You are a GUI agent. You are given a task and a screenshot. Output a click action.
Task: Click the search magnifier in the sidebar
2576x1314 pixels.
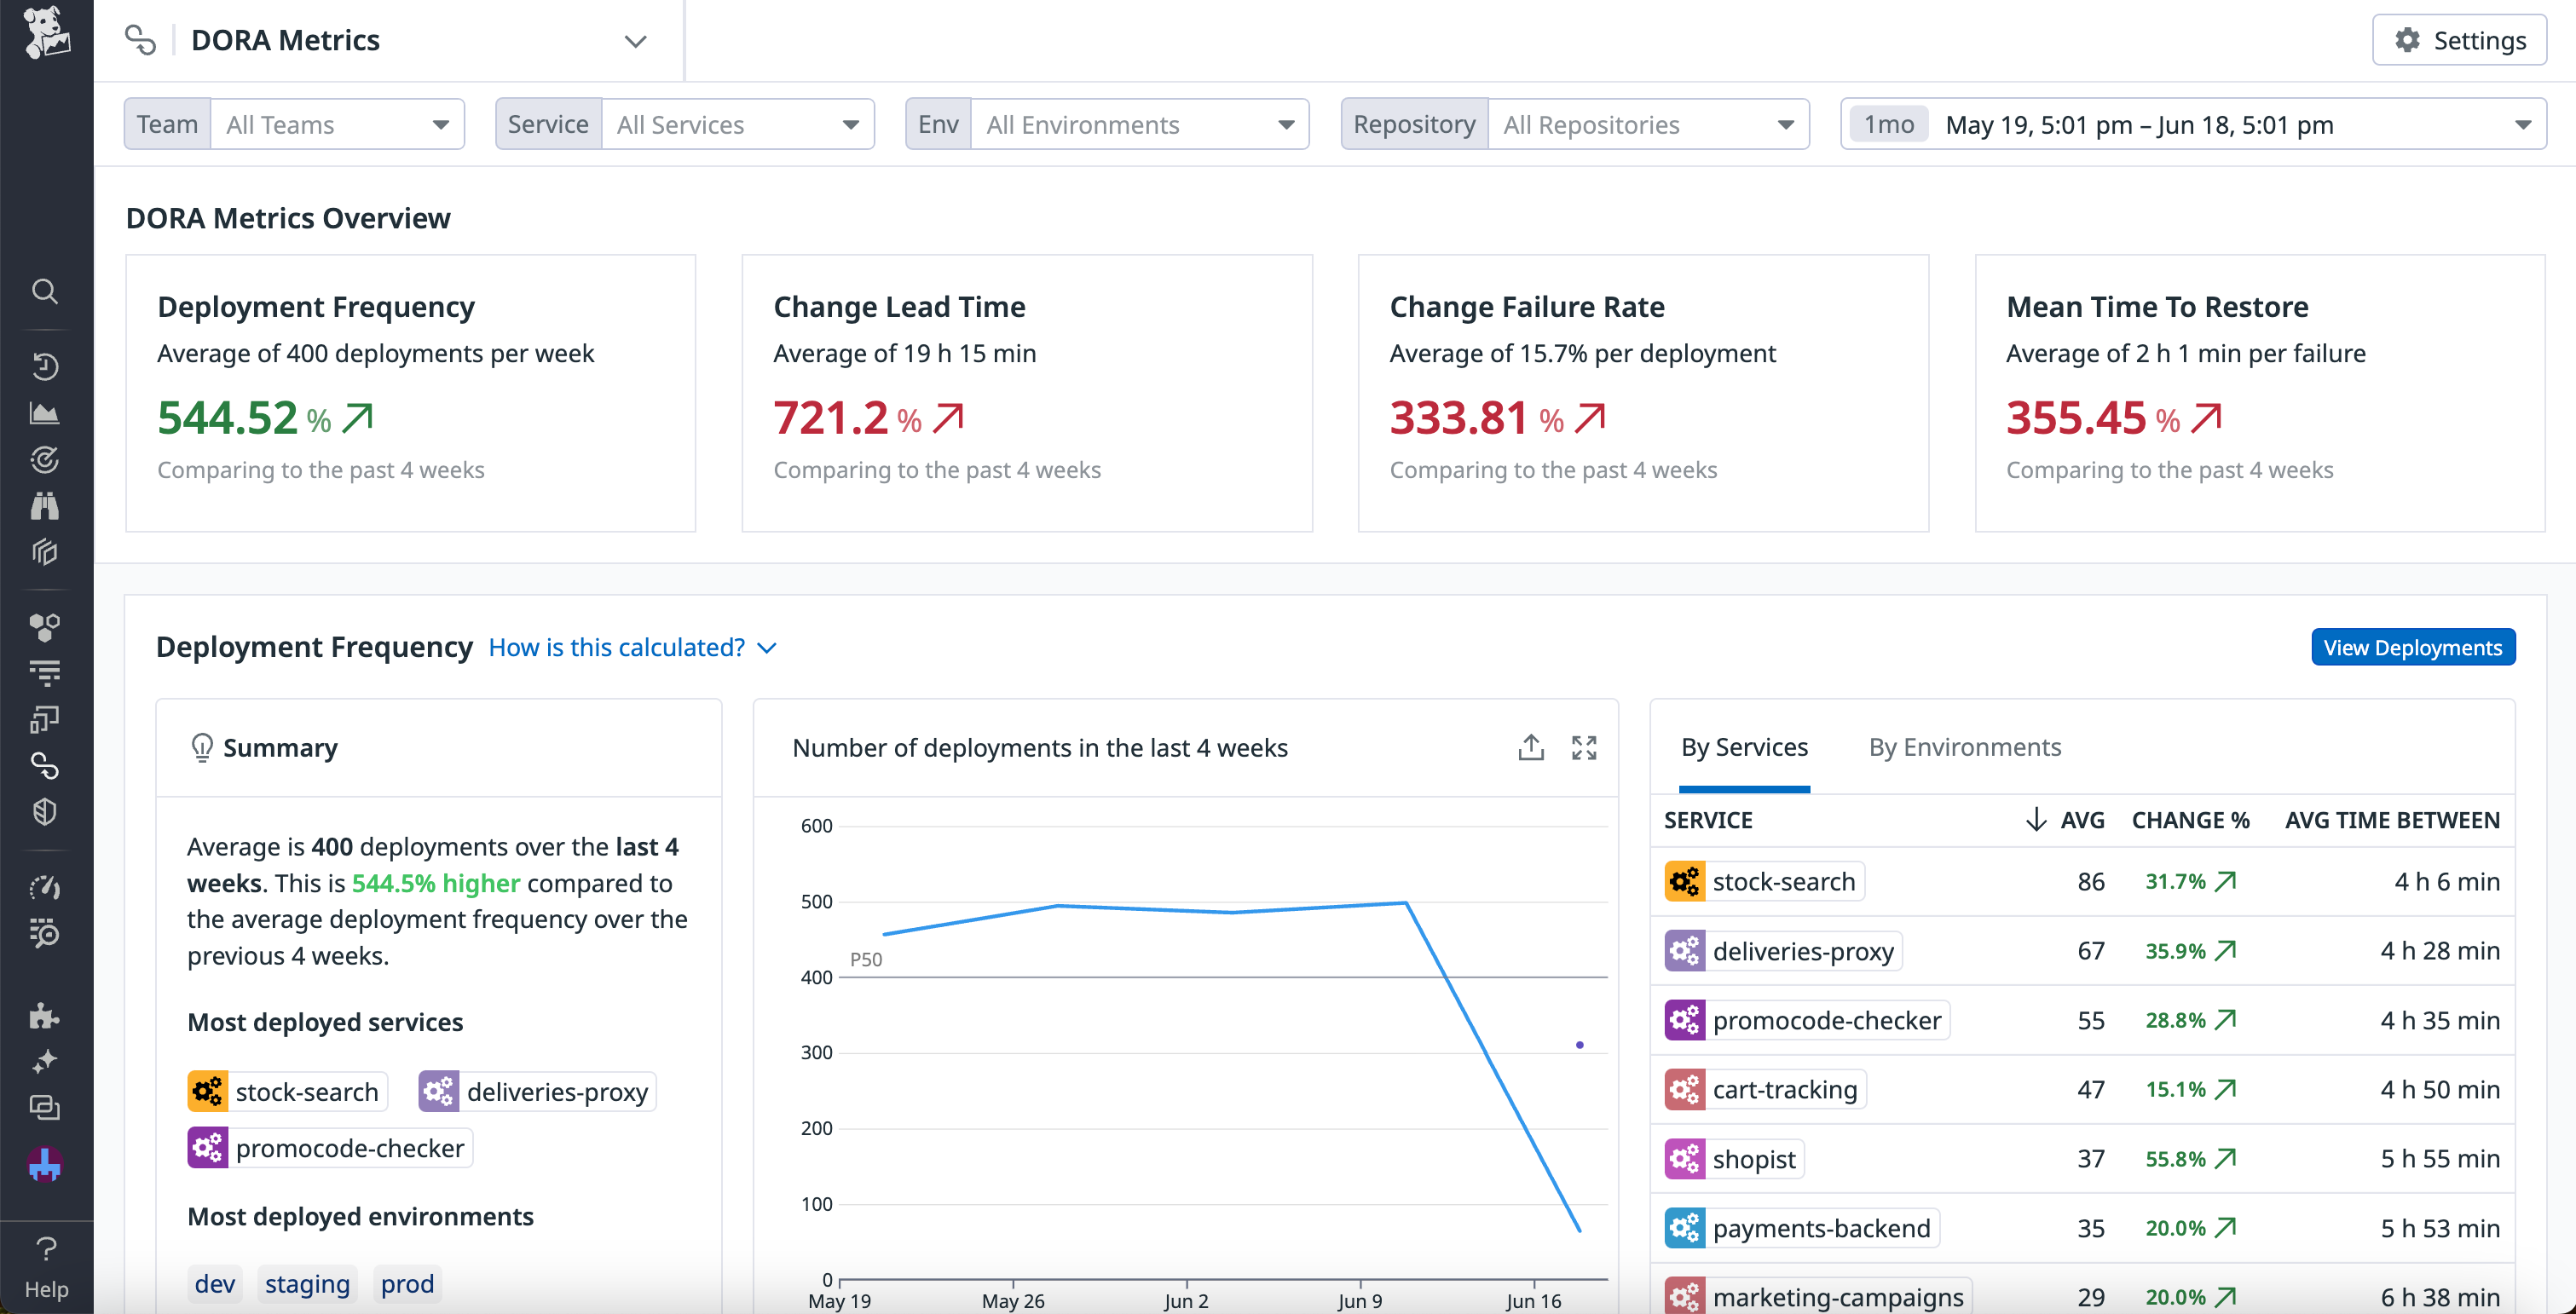coord(46,292)
